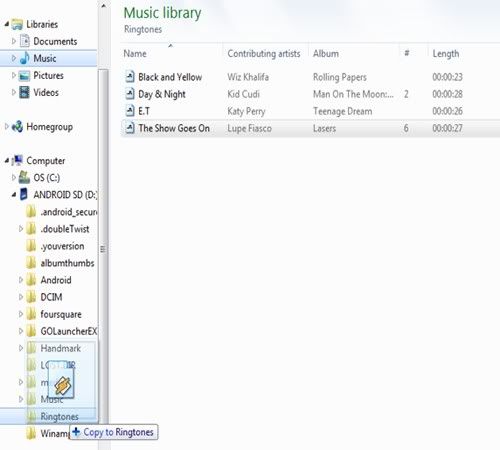Image resolution: width=500 pixels, height=450 pixels.
Task: Select the albumthumbs folder label
Action: [x=67, y=263]
